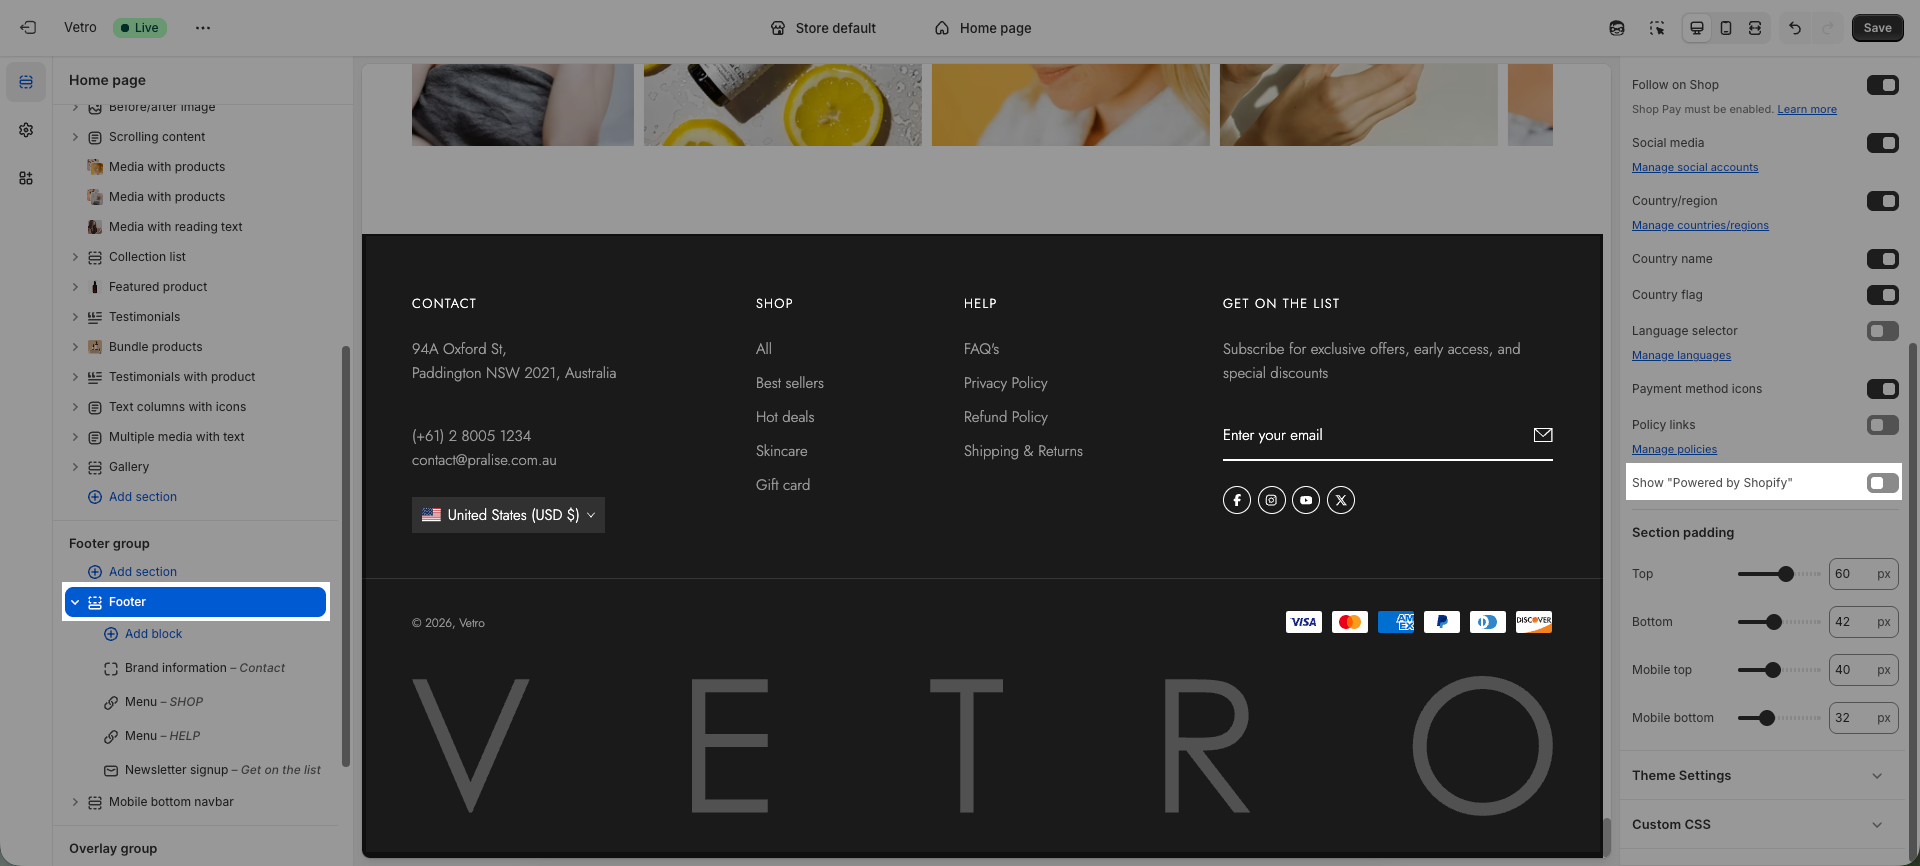Click the Save button
The height and width of the screenshot is (866, 1920).
pos(1877,28)
